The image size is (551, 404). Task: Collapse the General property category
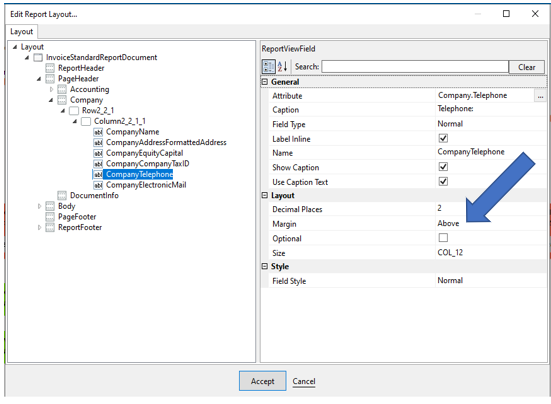point(265,82)
